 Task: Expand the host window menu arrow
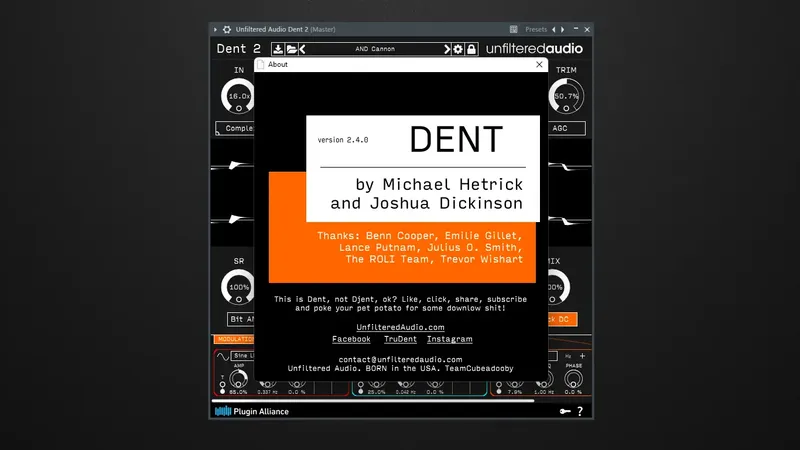tap(215, 30)
